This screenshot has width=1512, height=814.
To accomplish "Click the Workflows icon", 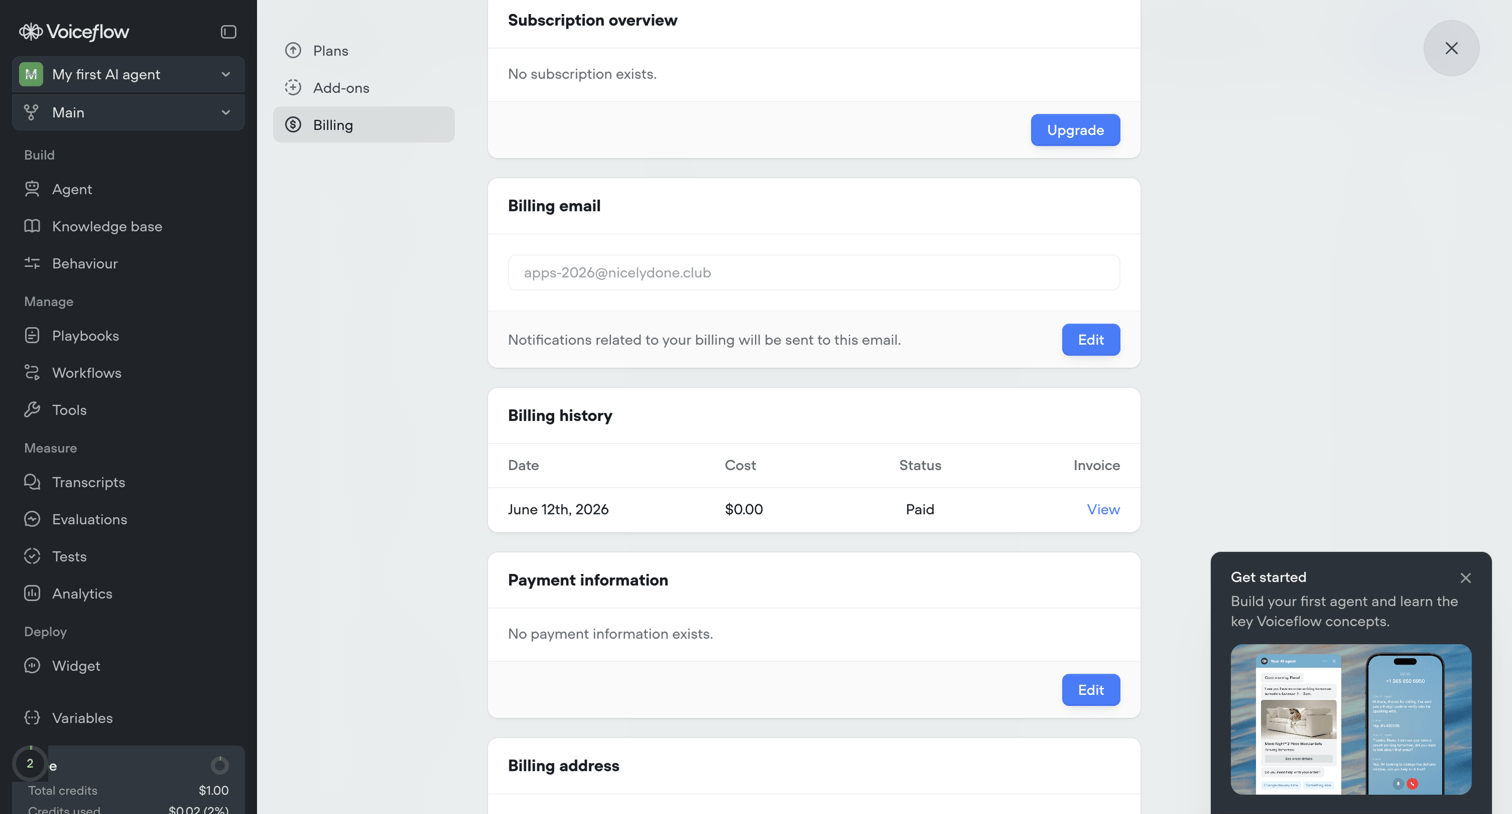I will tap(32, 372).
